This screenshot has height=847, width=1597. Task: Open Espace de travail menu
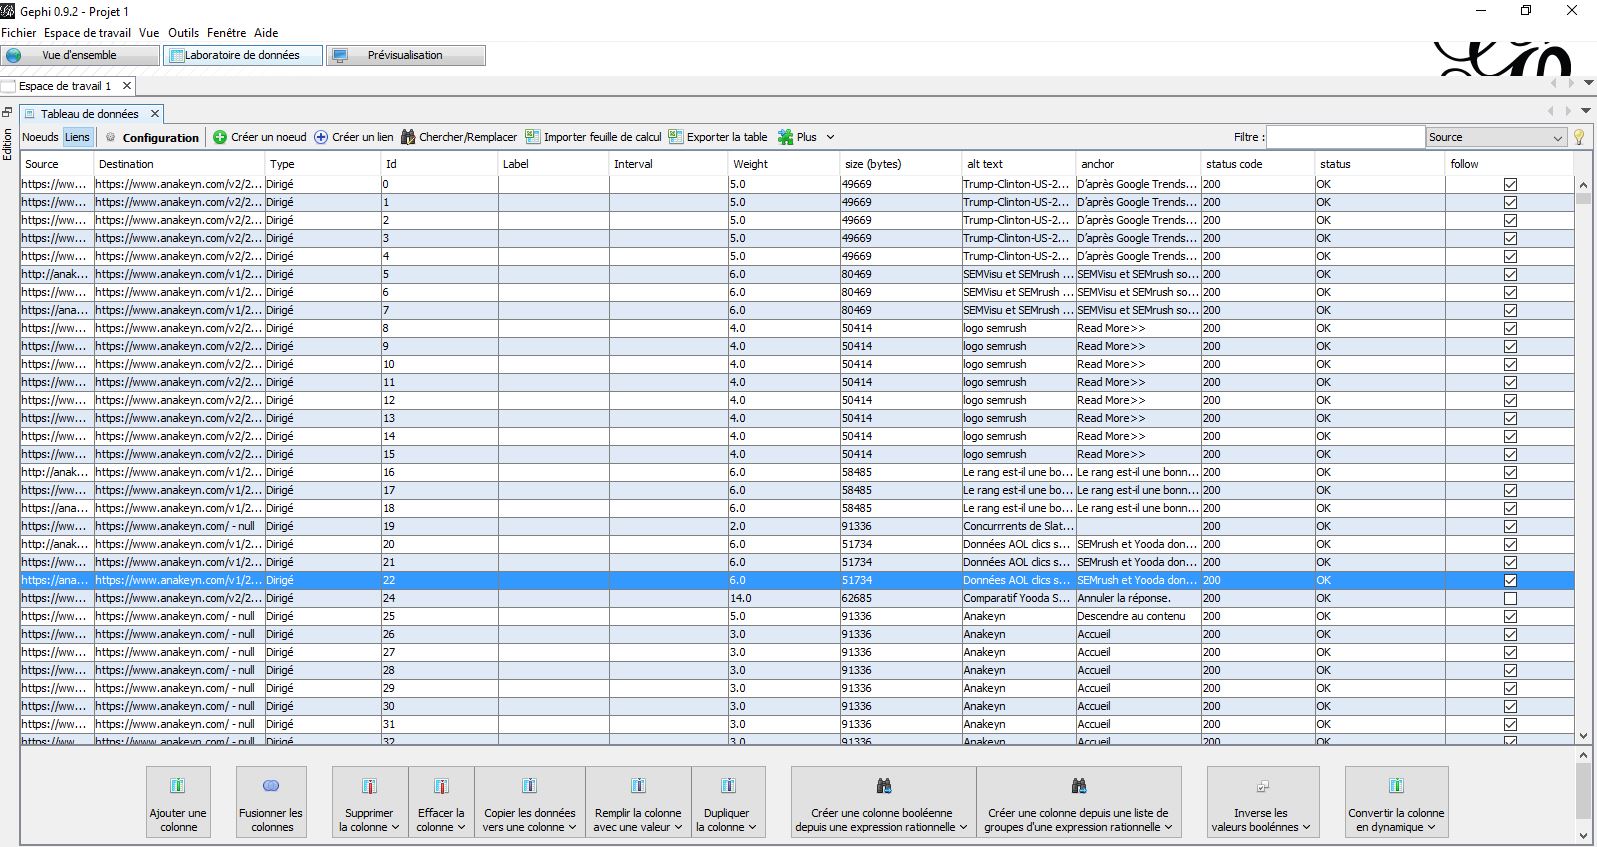pos(87,33)
